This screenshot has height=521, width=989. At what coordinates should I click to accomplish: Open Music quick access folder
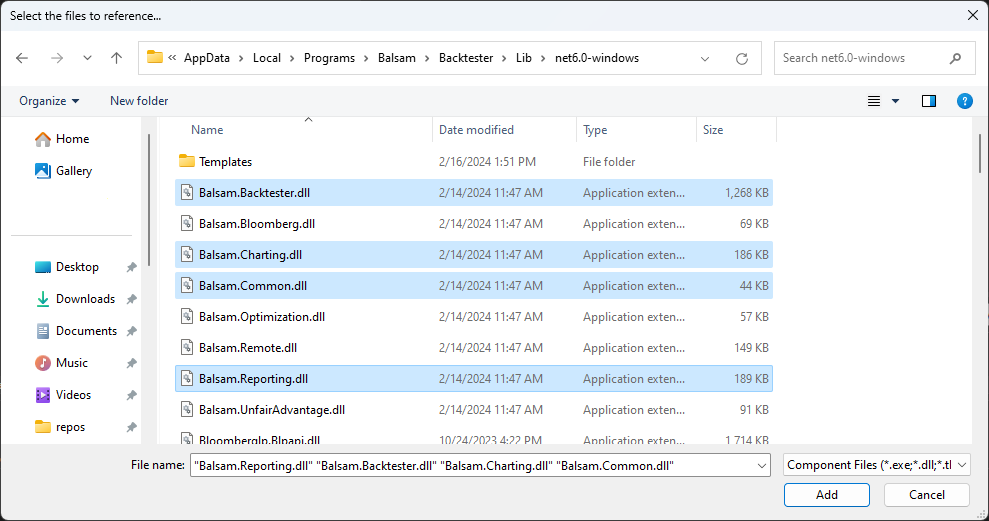coord(62,363)
